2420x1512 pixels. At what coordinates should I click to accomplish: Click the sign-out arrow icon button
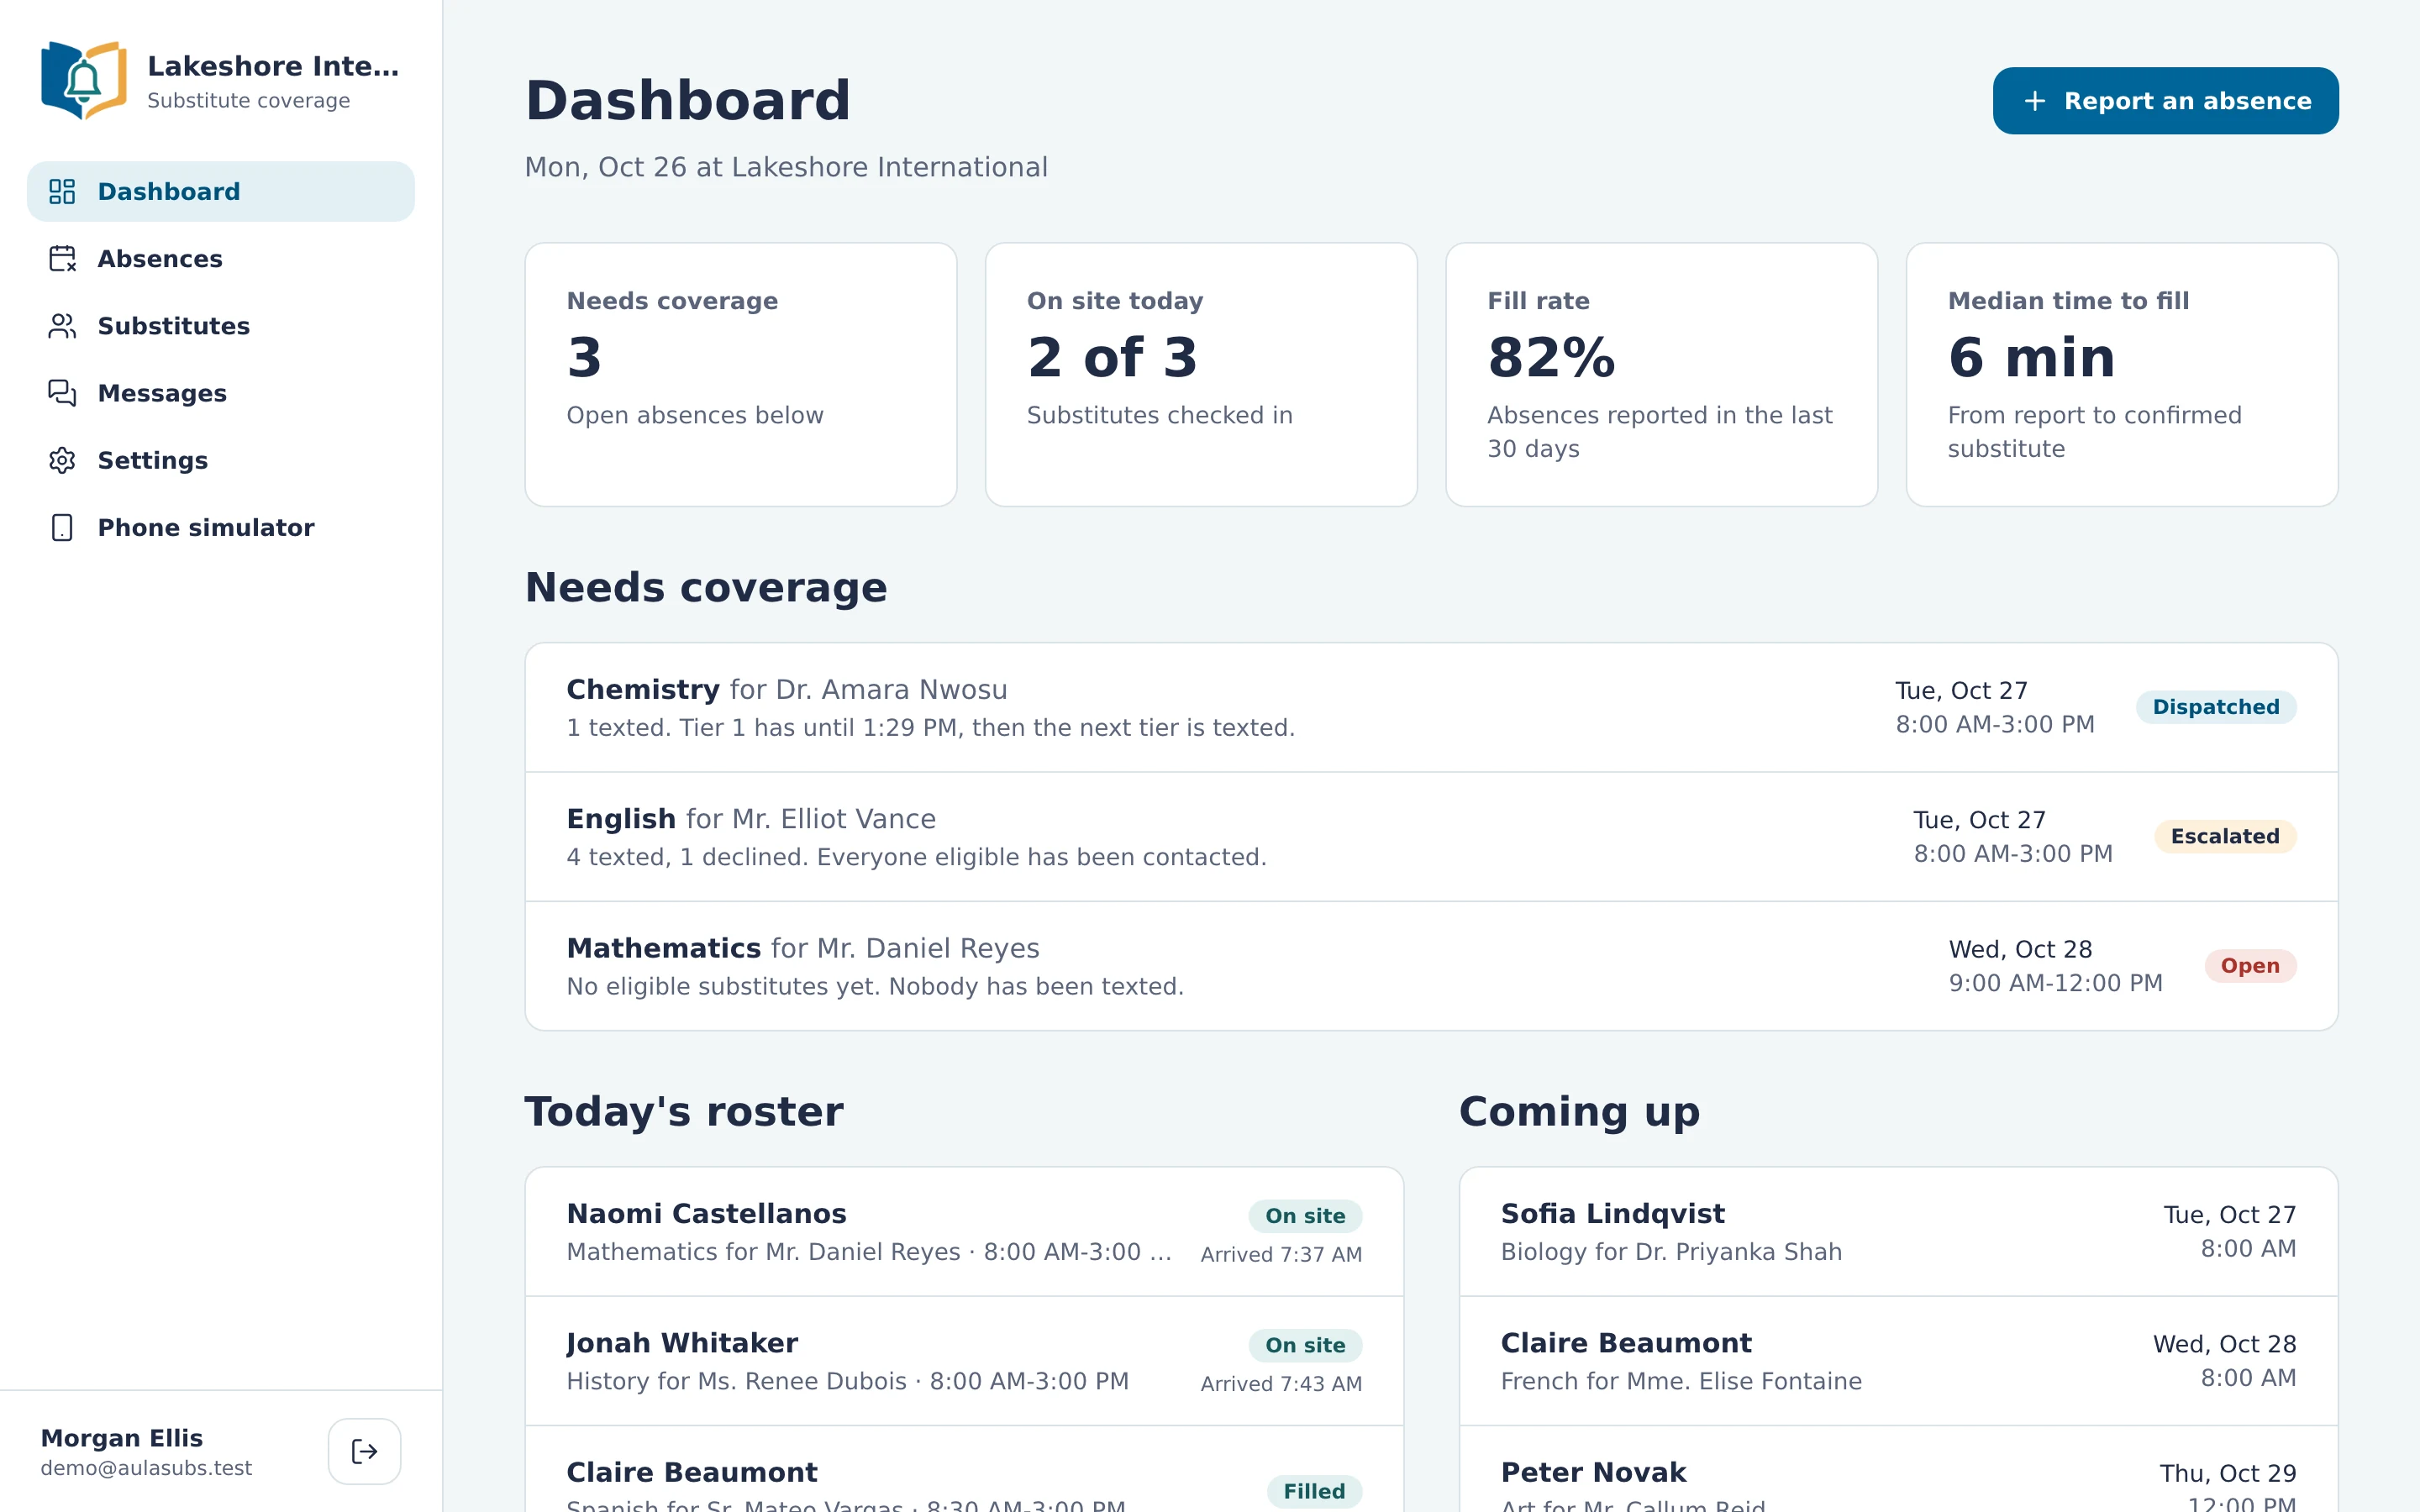364,1451
